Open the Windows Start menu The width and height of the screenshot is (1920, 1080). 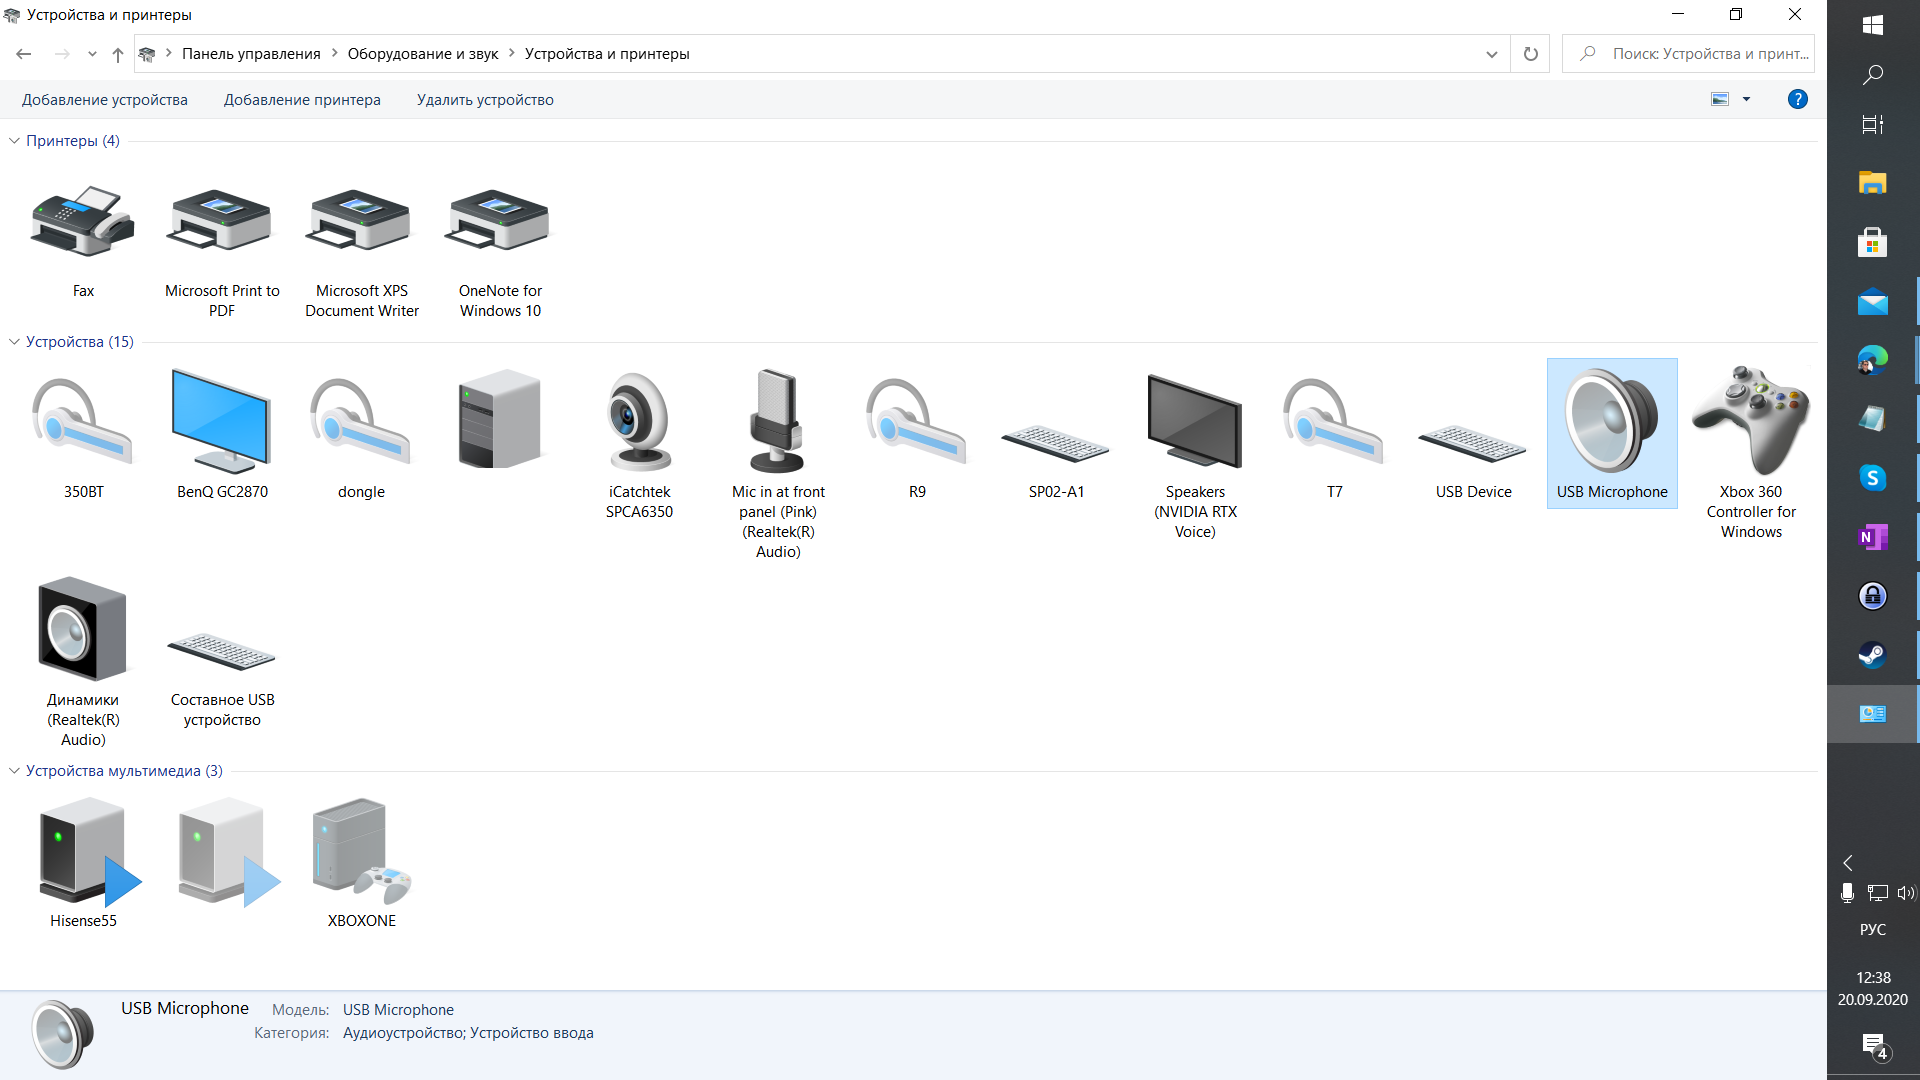pos(1873,25)
